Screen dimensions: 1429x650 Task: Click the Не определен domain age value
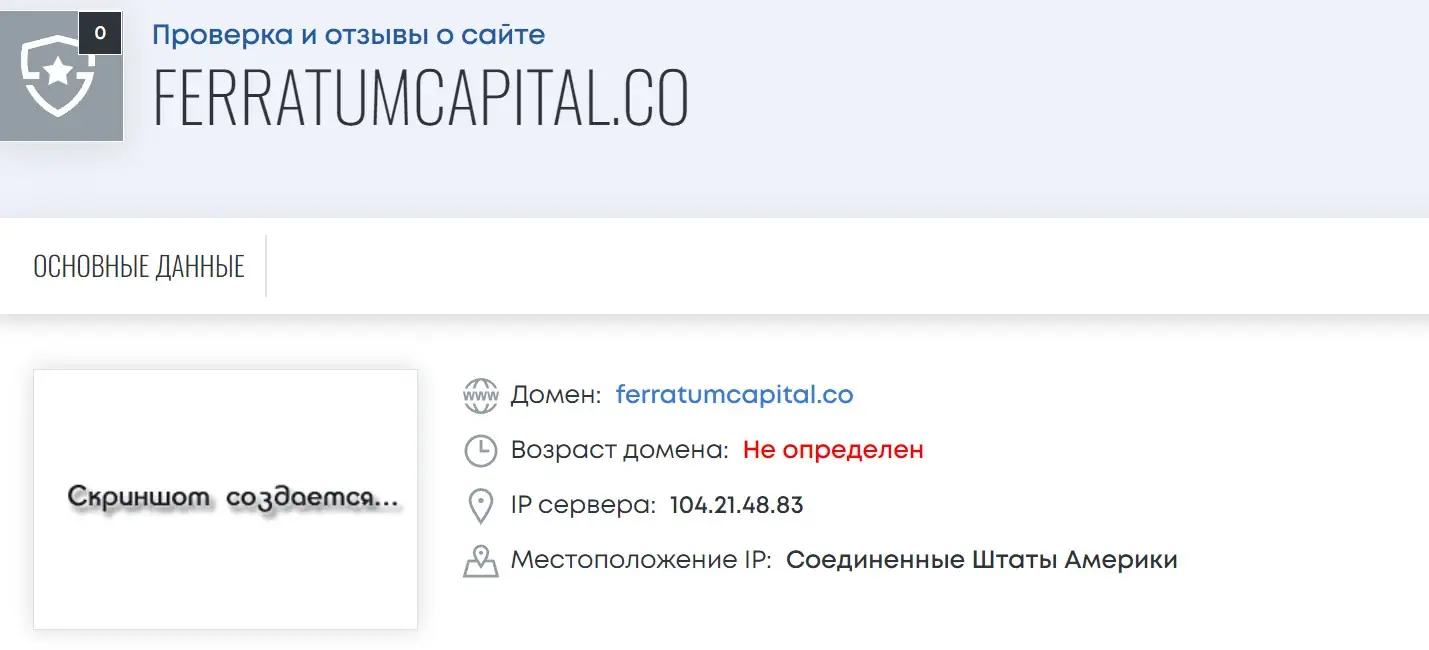pos(833,450)
